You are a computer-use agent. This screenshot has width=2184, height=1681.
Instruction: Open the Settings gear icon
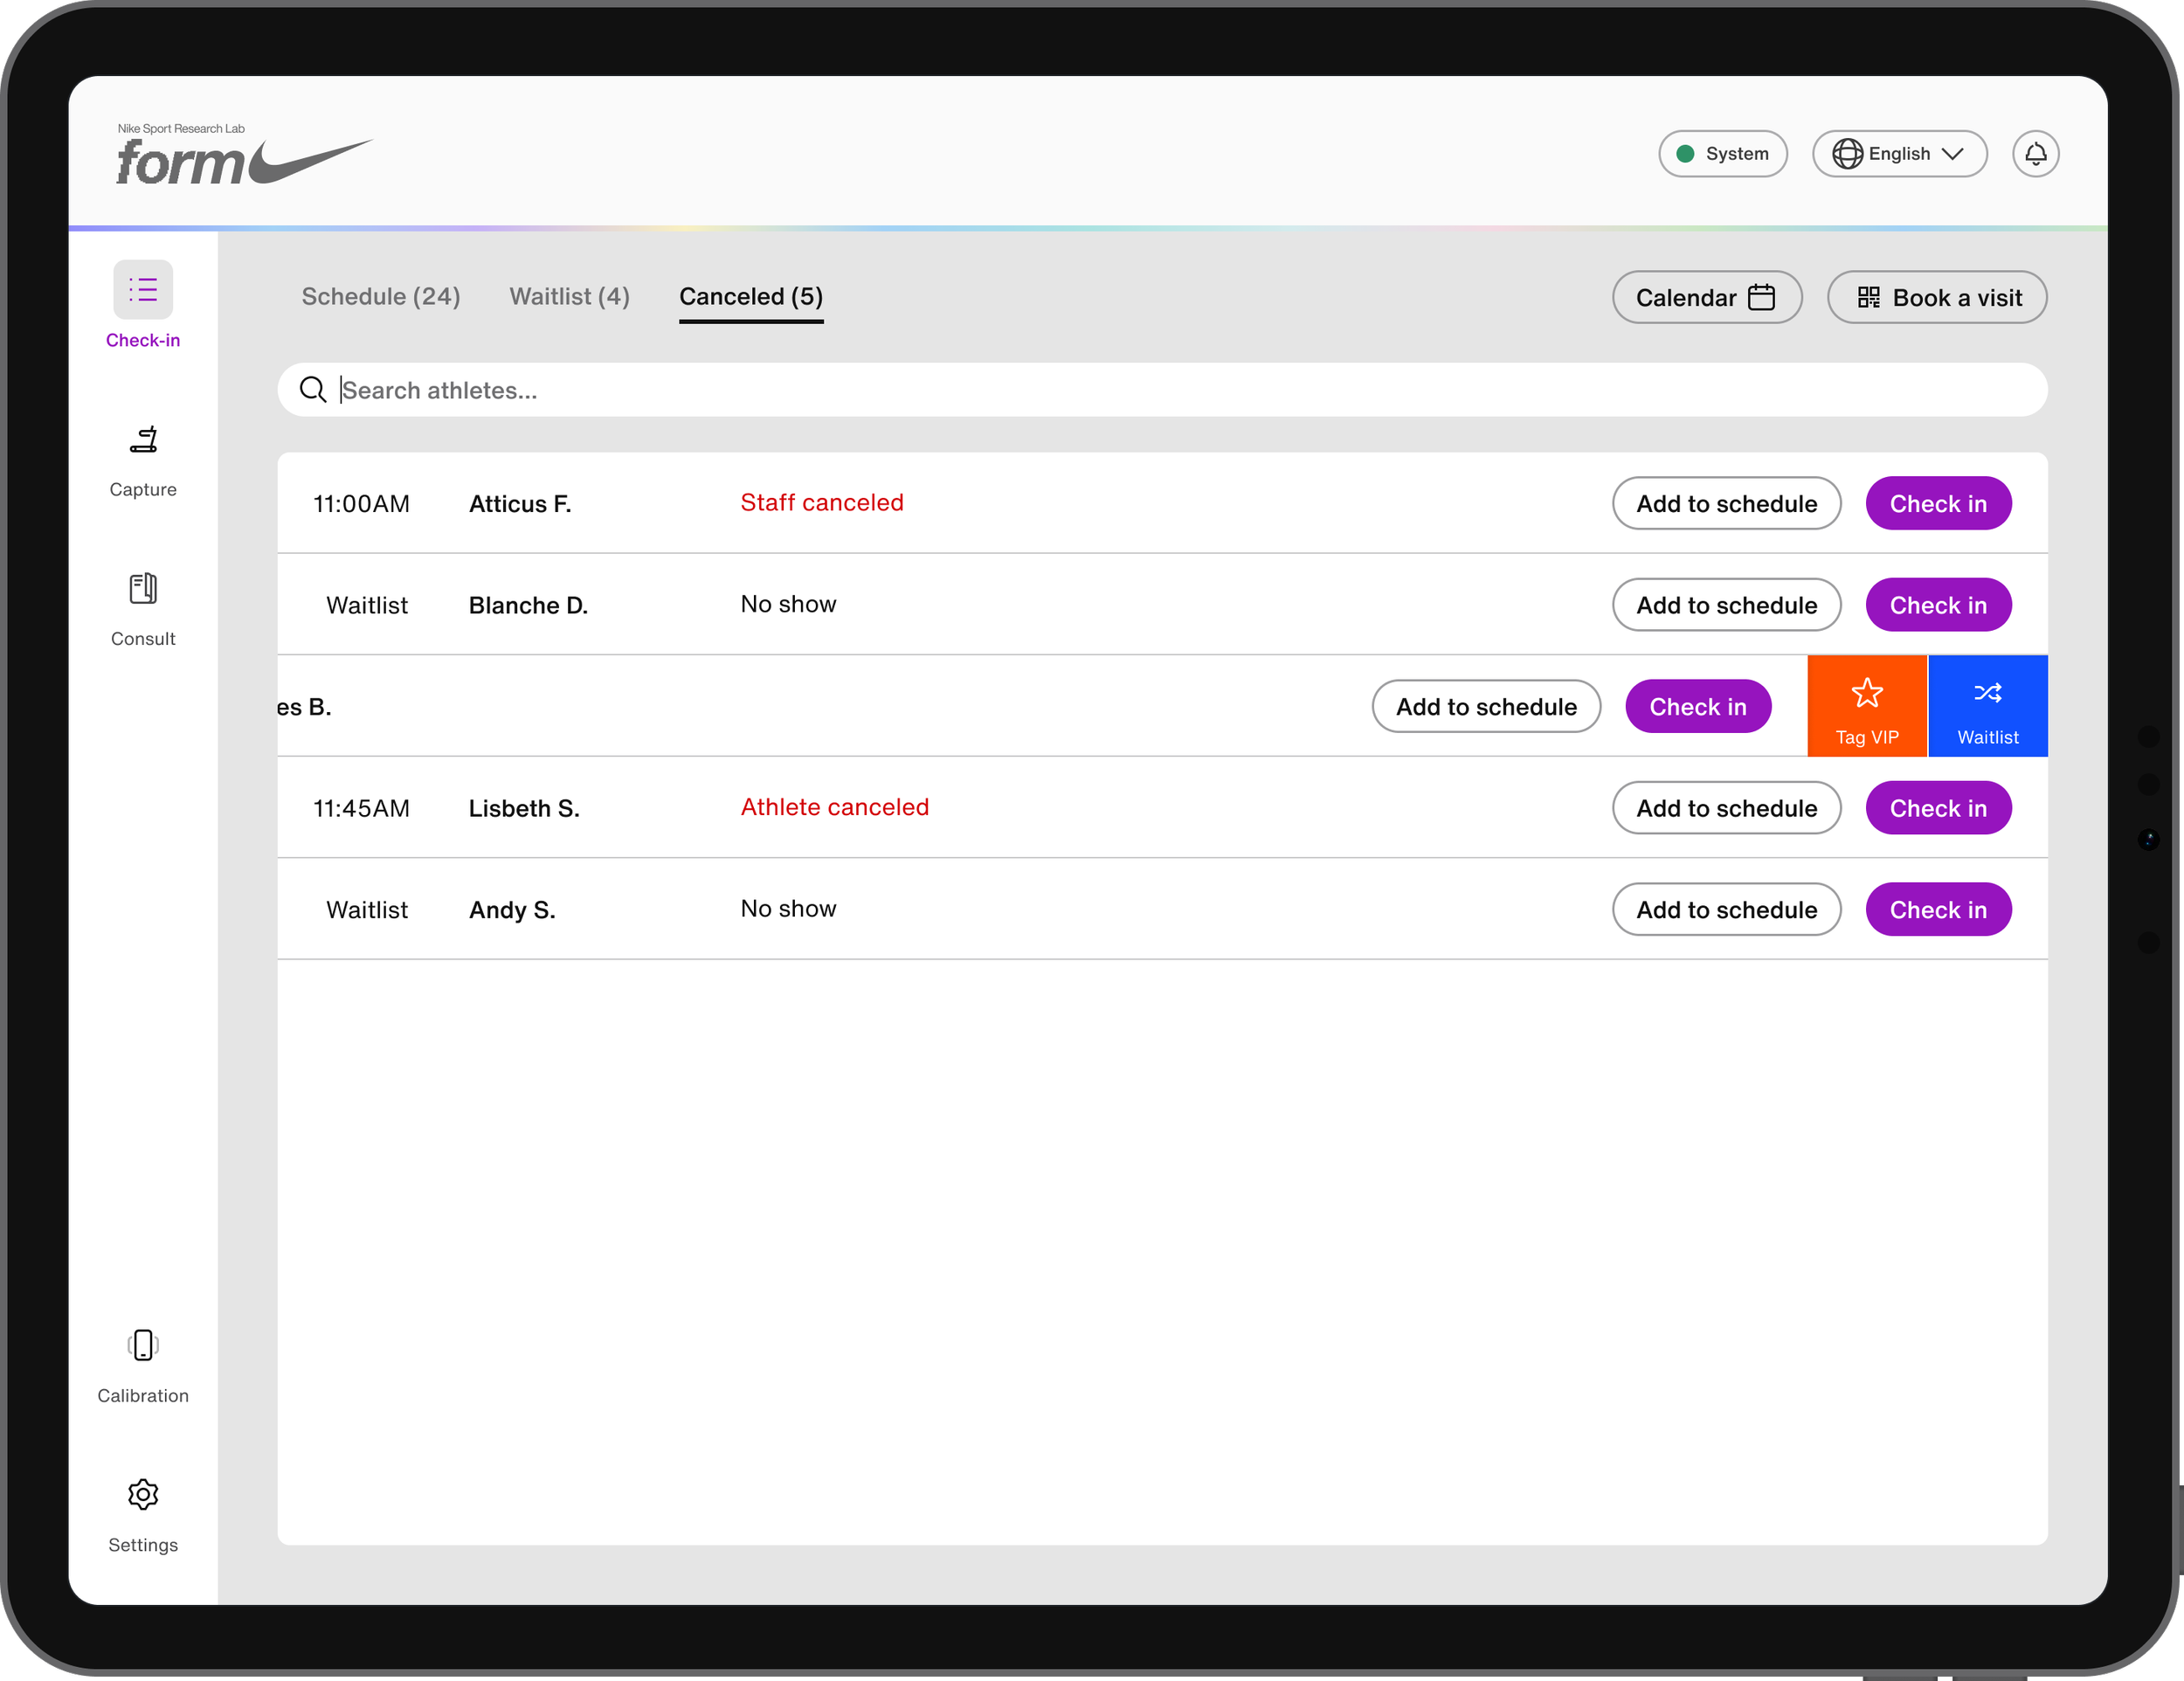click(x=143, y=1494)
